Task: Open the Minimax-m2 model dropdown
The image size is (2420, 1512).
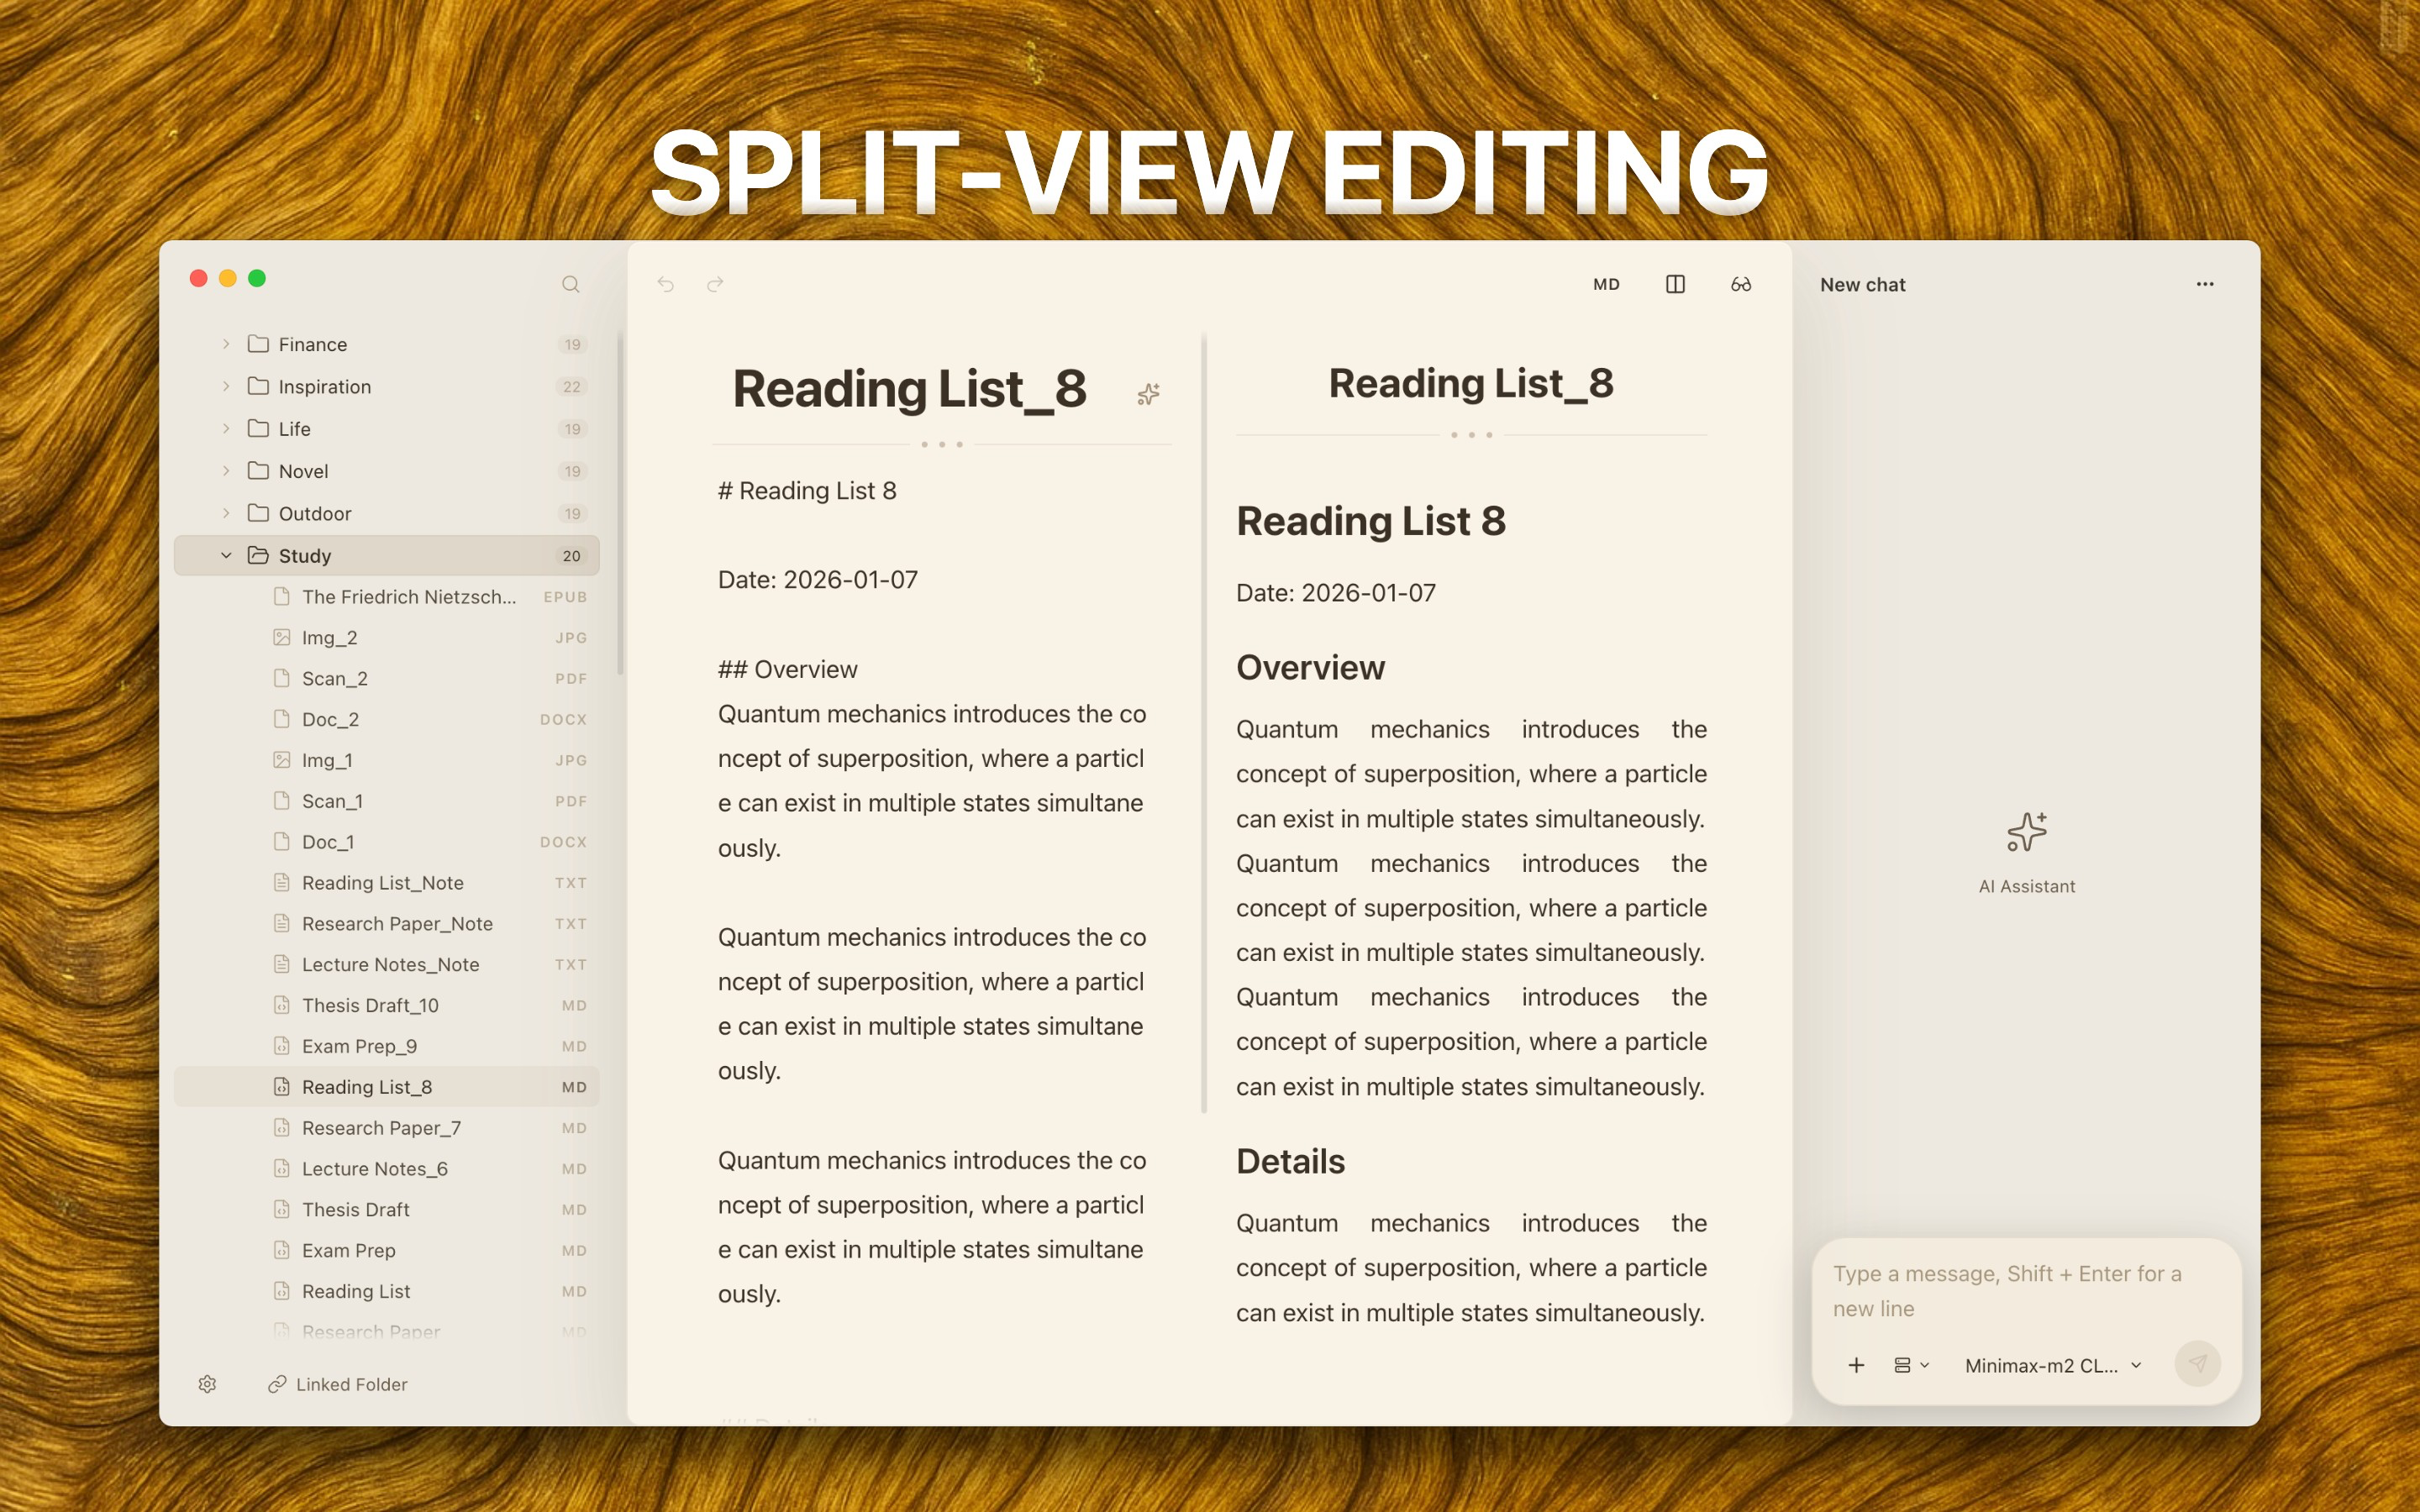Action: tap(2052, 1365)
